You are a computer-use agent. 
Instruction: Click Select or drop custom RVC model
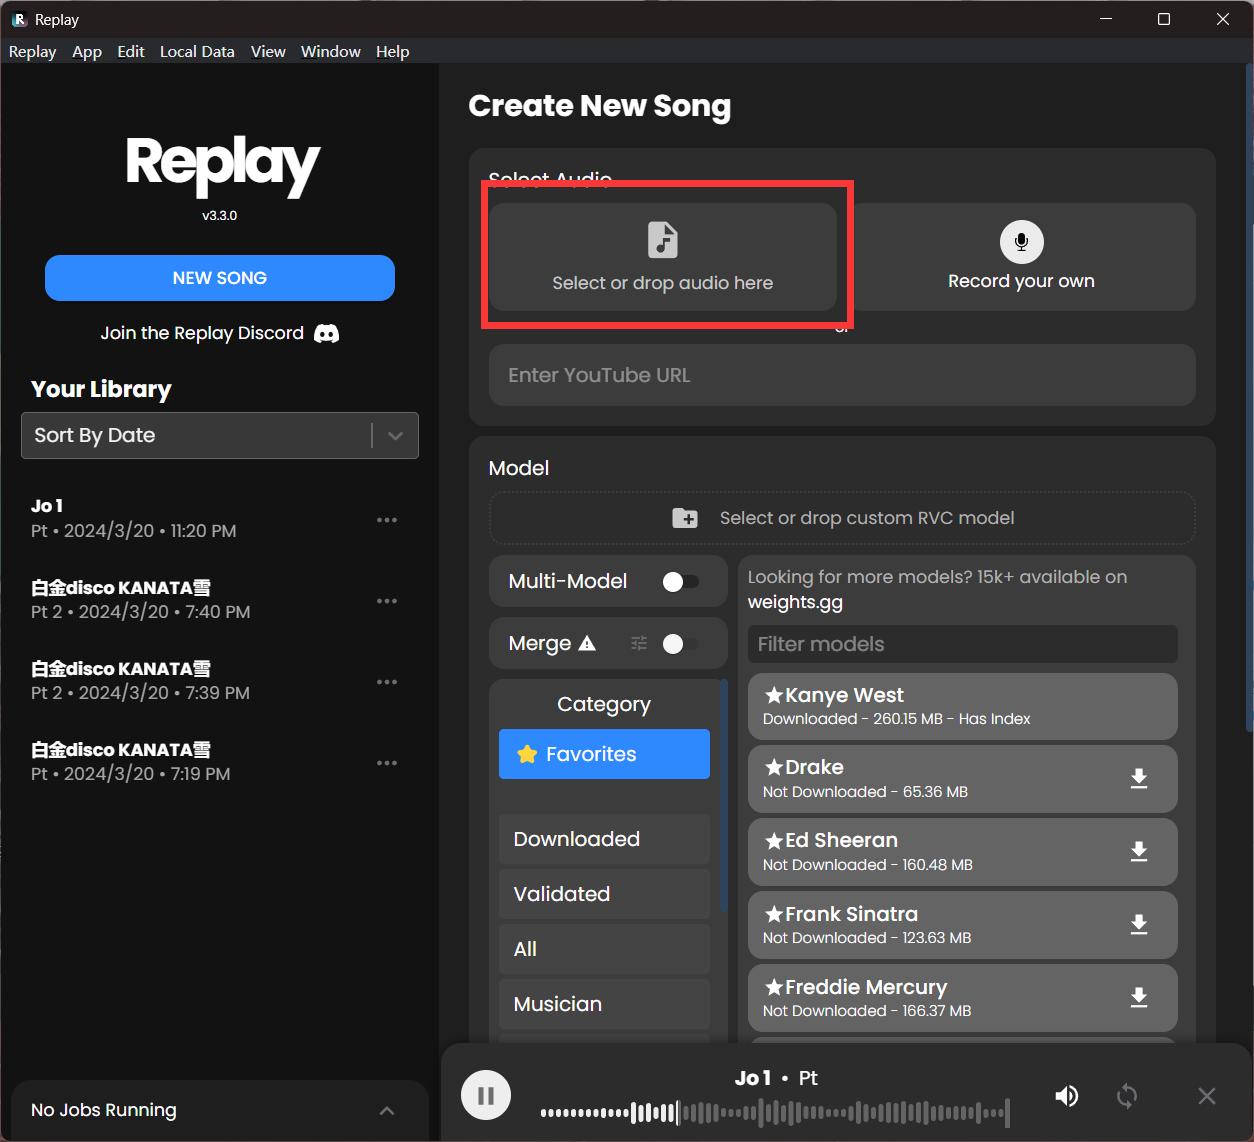click(842, 518)
